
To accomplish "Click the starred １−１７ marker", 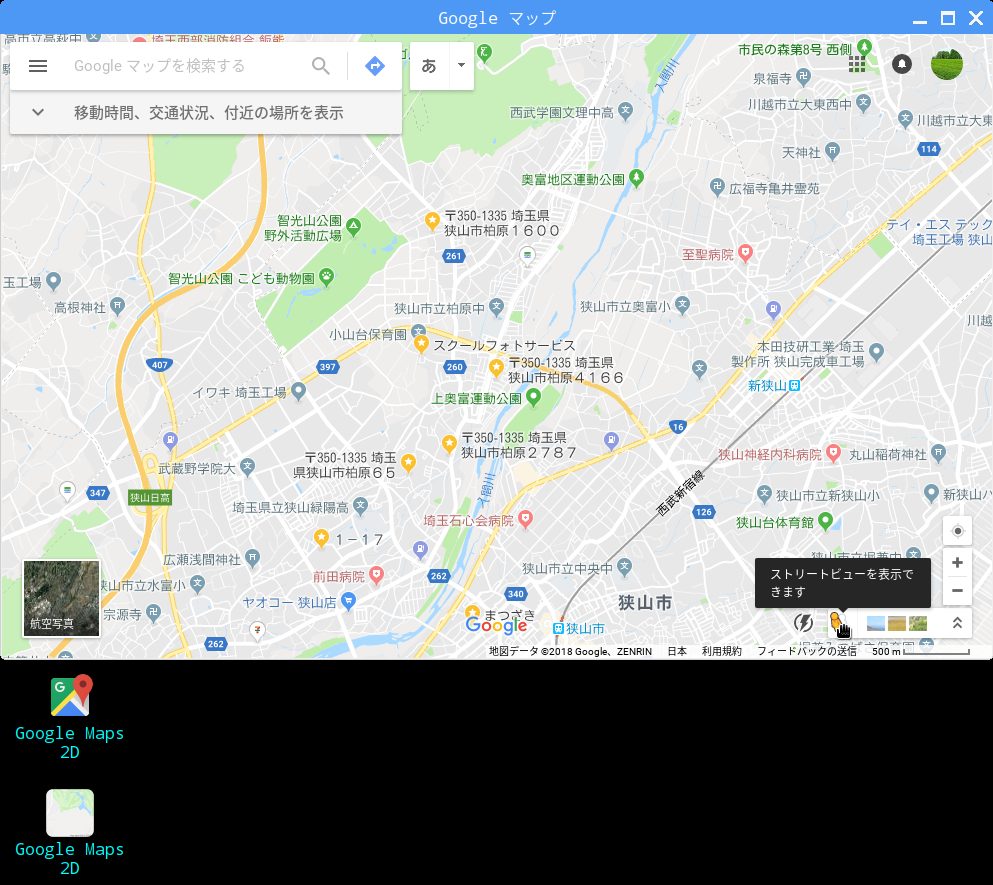I will coord(322,538).
